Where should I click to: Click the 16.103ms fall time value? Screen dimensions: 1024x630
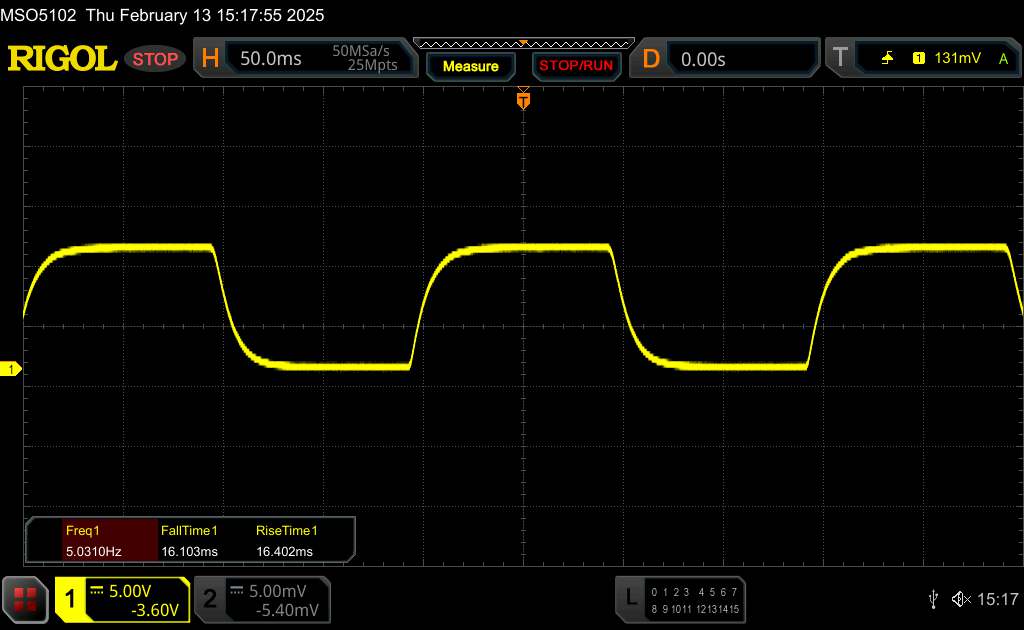click(189, 552)
